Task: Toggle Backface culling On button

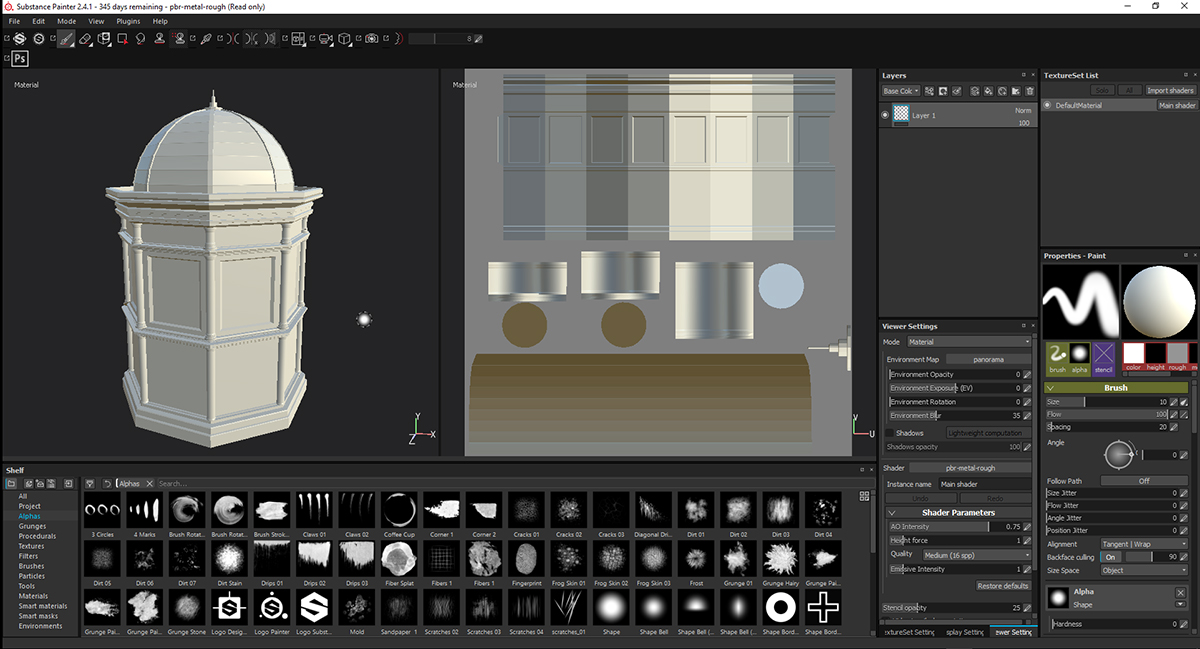Action: click(1111, 557)
